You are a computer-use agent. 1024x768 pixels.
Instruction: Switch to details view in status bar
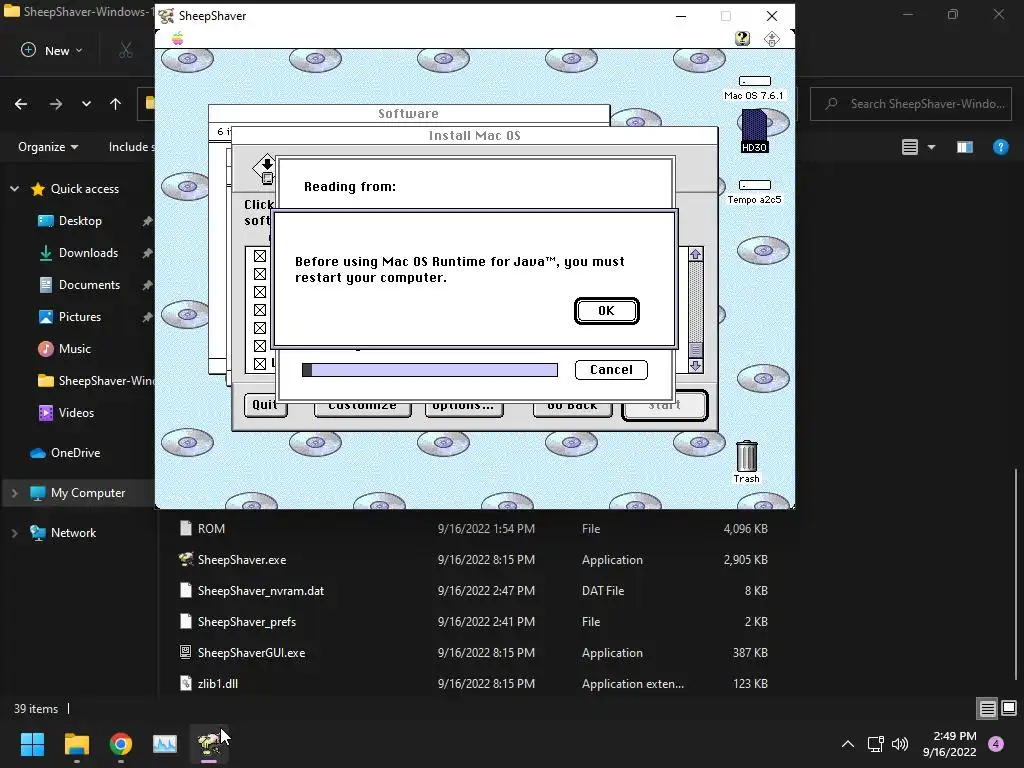click(x=987, y=708)
